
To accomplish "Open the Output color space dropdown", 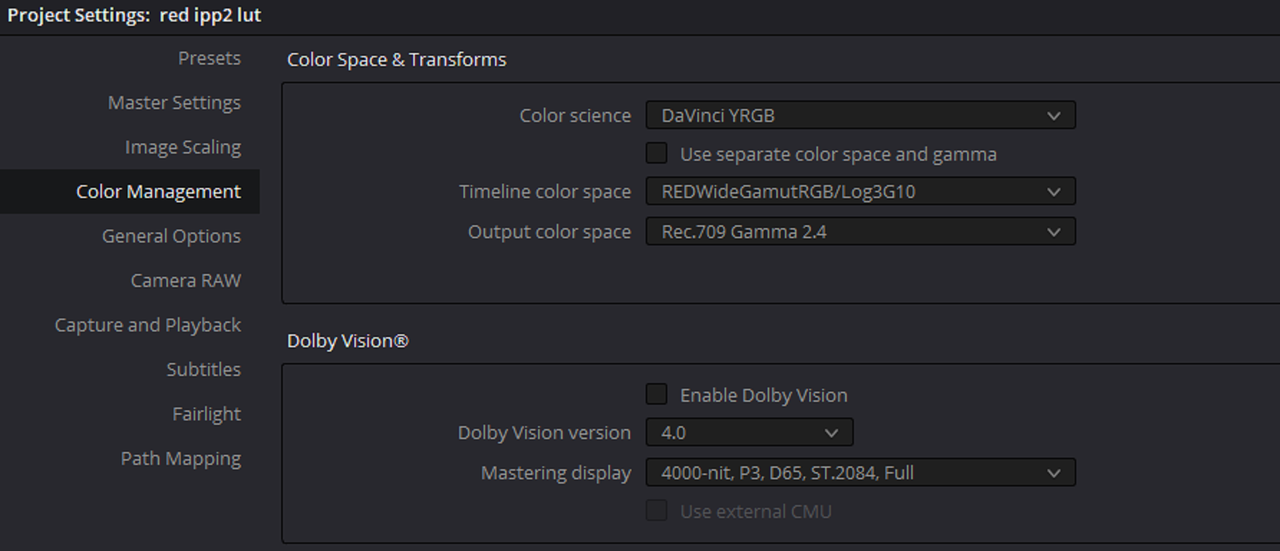I will pyautogui.click(x=859, y=232).
